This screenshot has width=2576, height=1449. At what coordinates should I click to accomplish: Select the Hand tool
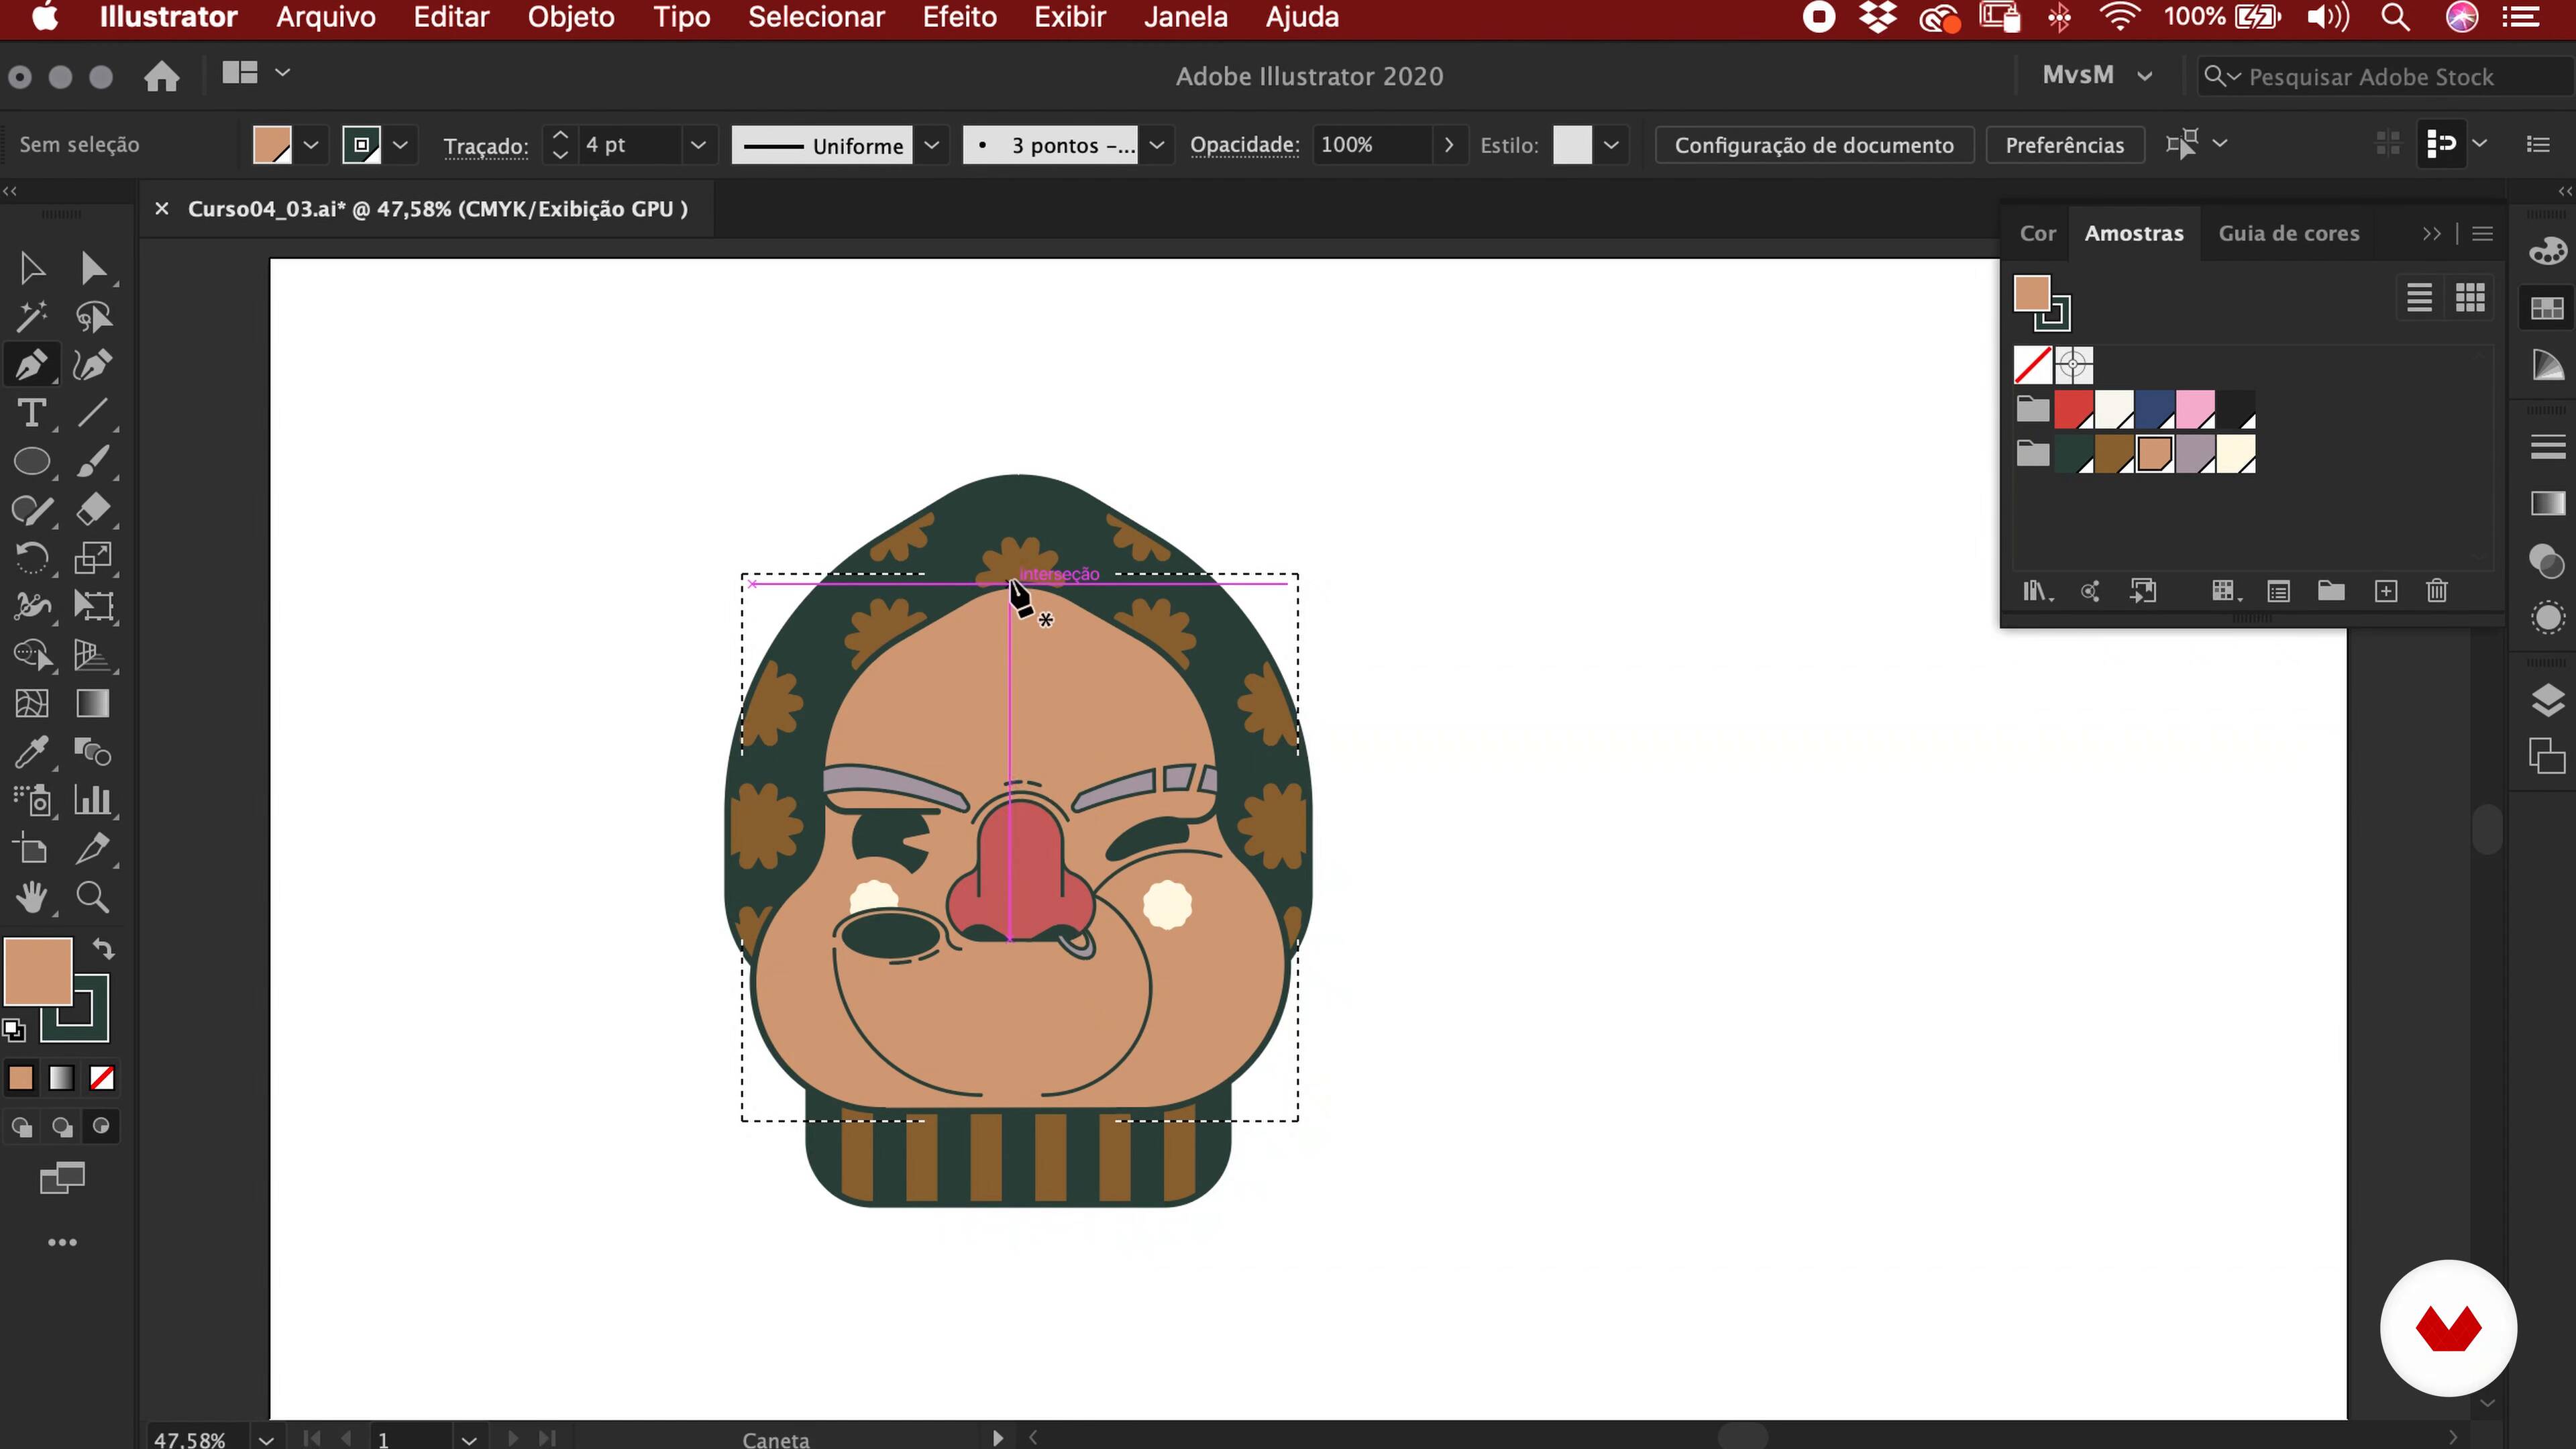tap(31, 897)
